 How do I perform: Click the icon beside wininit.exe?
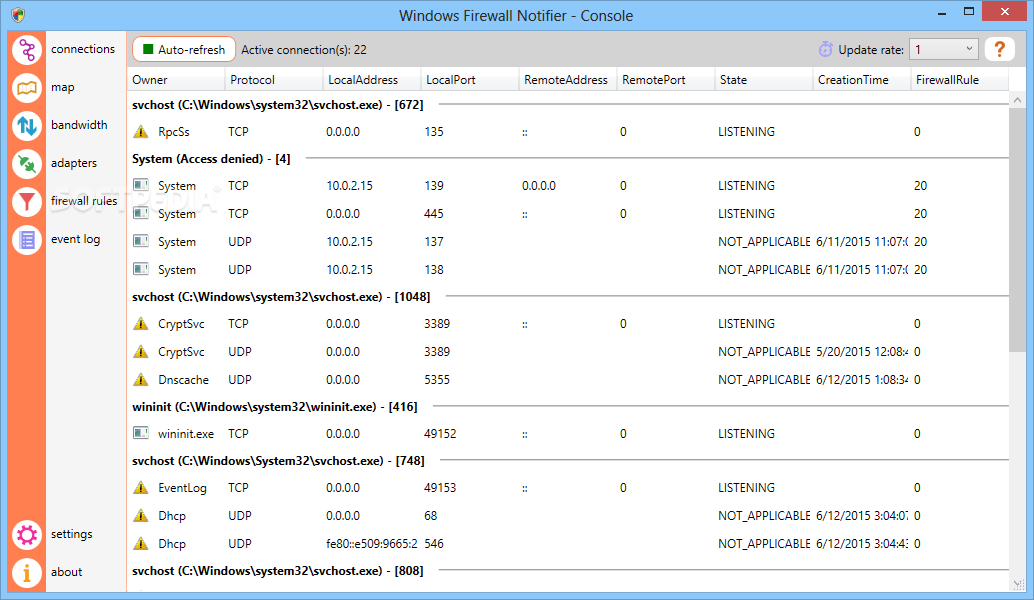(140, 433)
